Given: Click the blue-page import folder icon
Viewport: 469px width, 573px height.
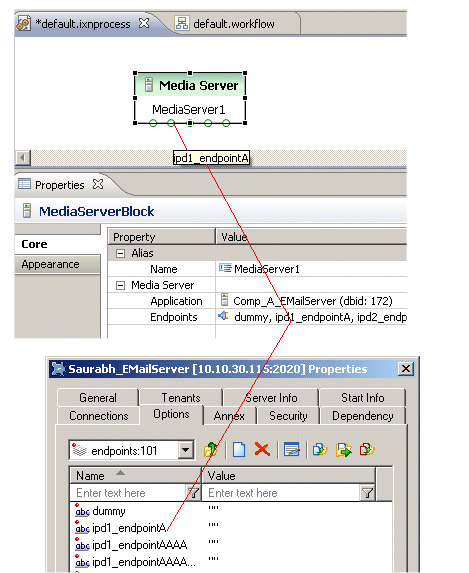Looking at the screenshot, I should click(320, 450).
